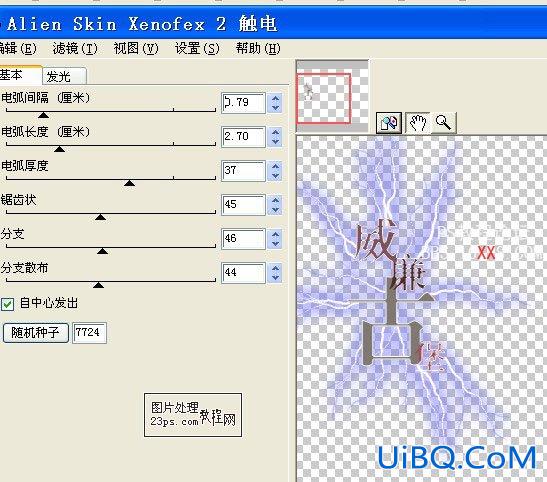Click the 电弧长度 value field 2.70
The image size is (547, 482).
click(243, 137)
